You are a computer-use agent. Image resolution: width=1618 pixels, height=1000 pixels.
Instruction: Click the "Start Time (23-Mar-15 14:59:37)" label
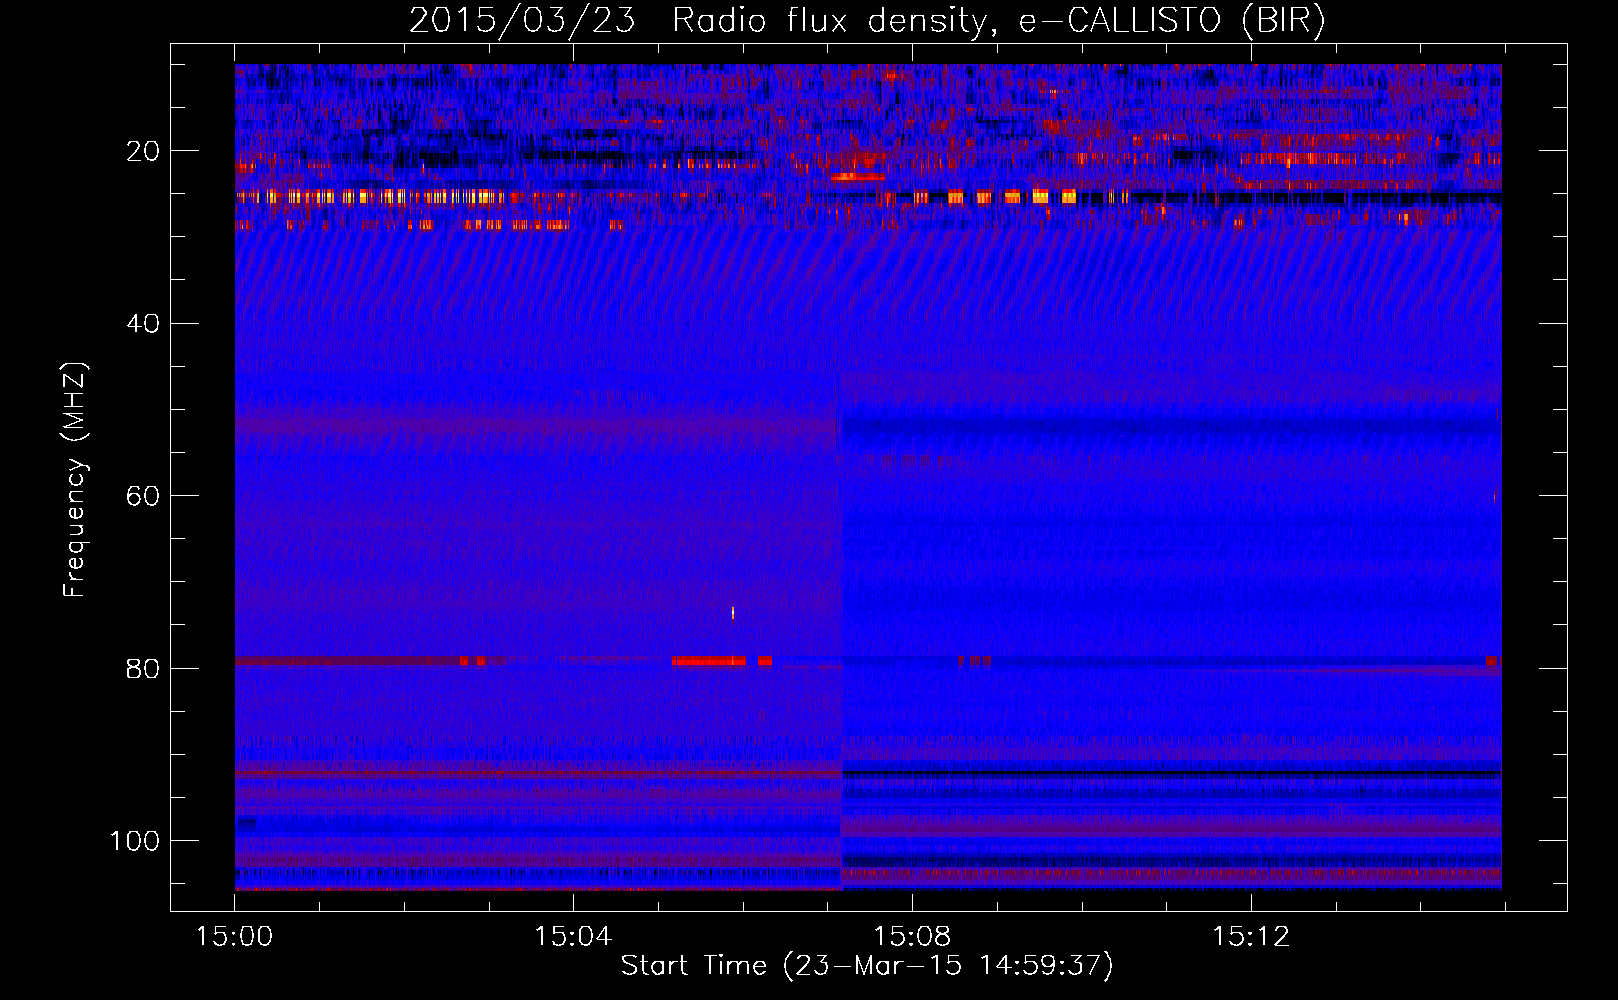pyautogui.click(x=867, y=966)
